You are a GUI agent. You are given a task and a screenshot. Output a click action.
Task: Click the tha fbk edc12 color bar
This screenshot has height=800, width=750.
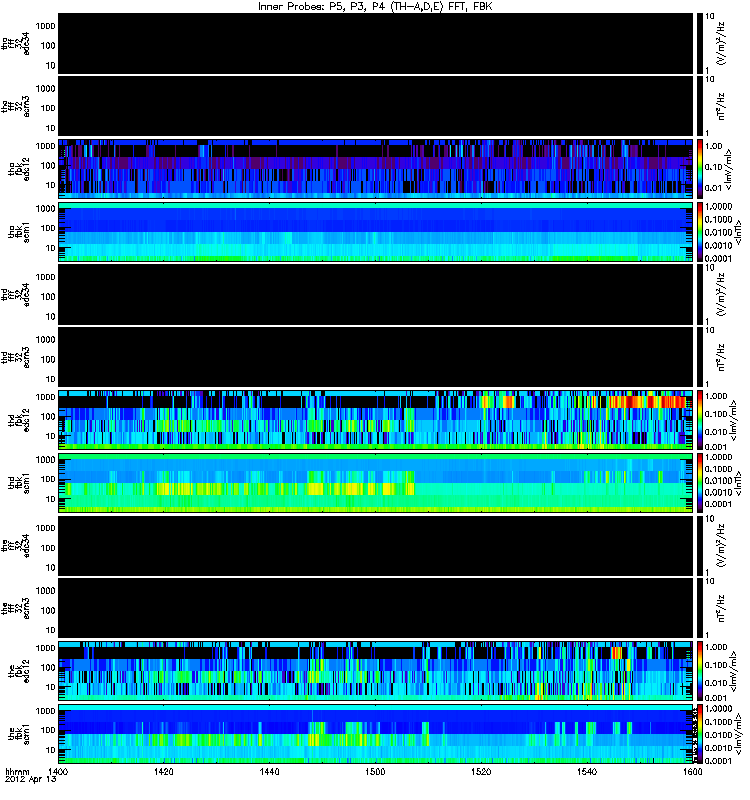[700, 168]
